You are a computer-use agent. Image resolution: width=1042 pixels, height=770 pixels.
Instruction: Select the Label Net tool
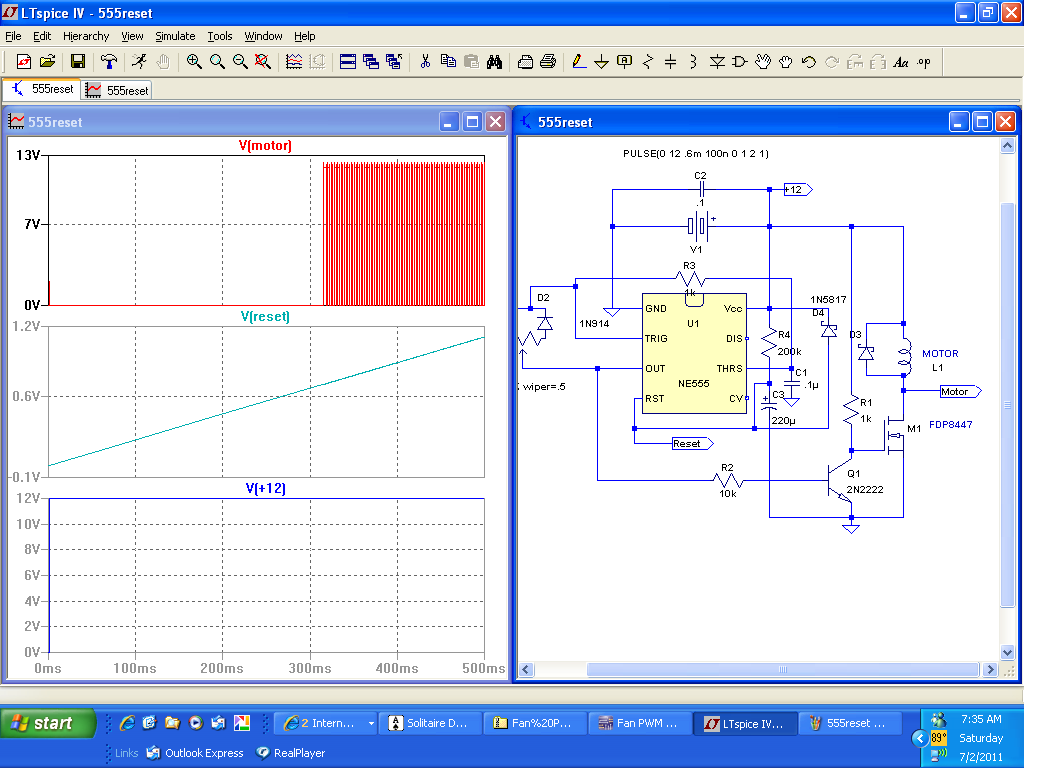pos(625,62)
